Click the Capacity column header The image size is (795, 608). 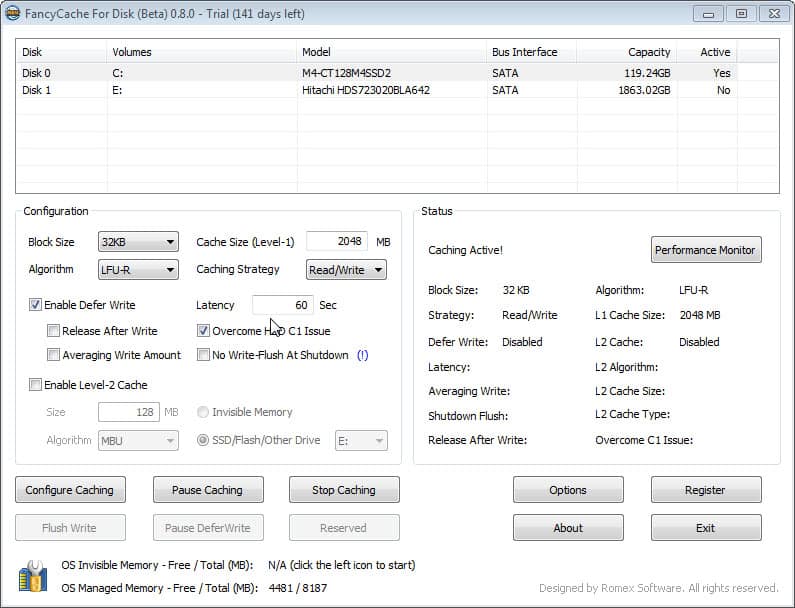coord(626,52)
